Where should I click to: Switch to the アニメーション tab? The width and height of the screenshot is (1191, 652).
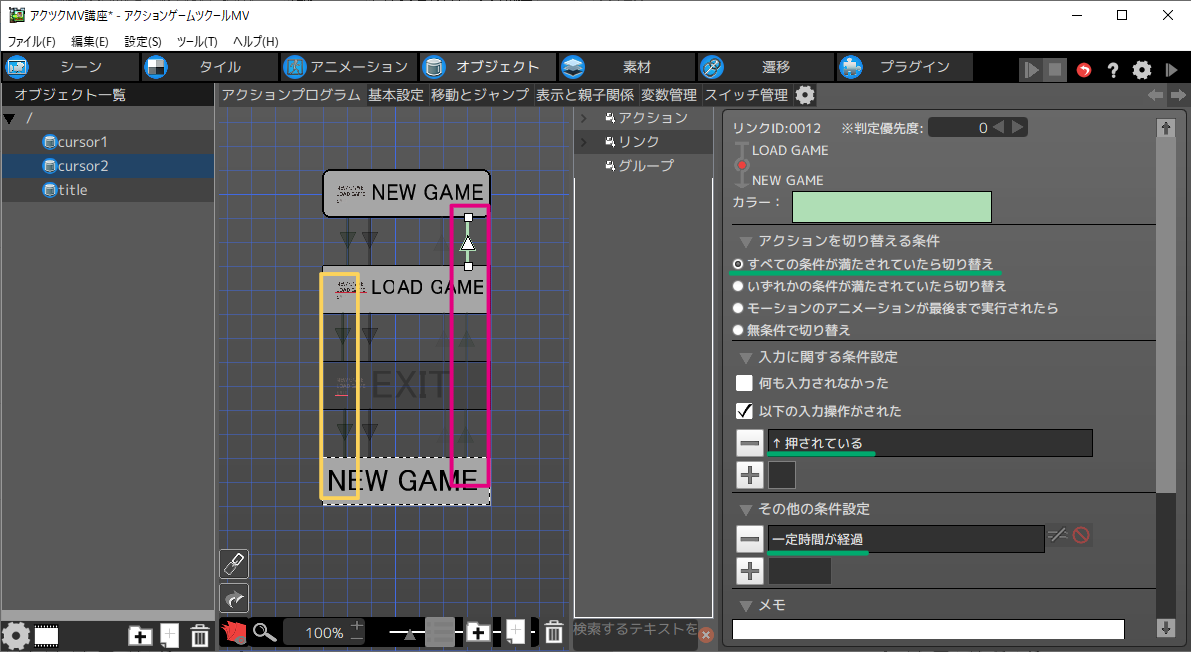point(346,67)
